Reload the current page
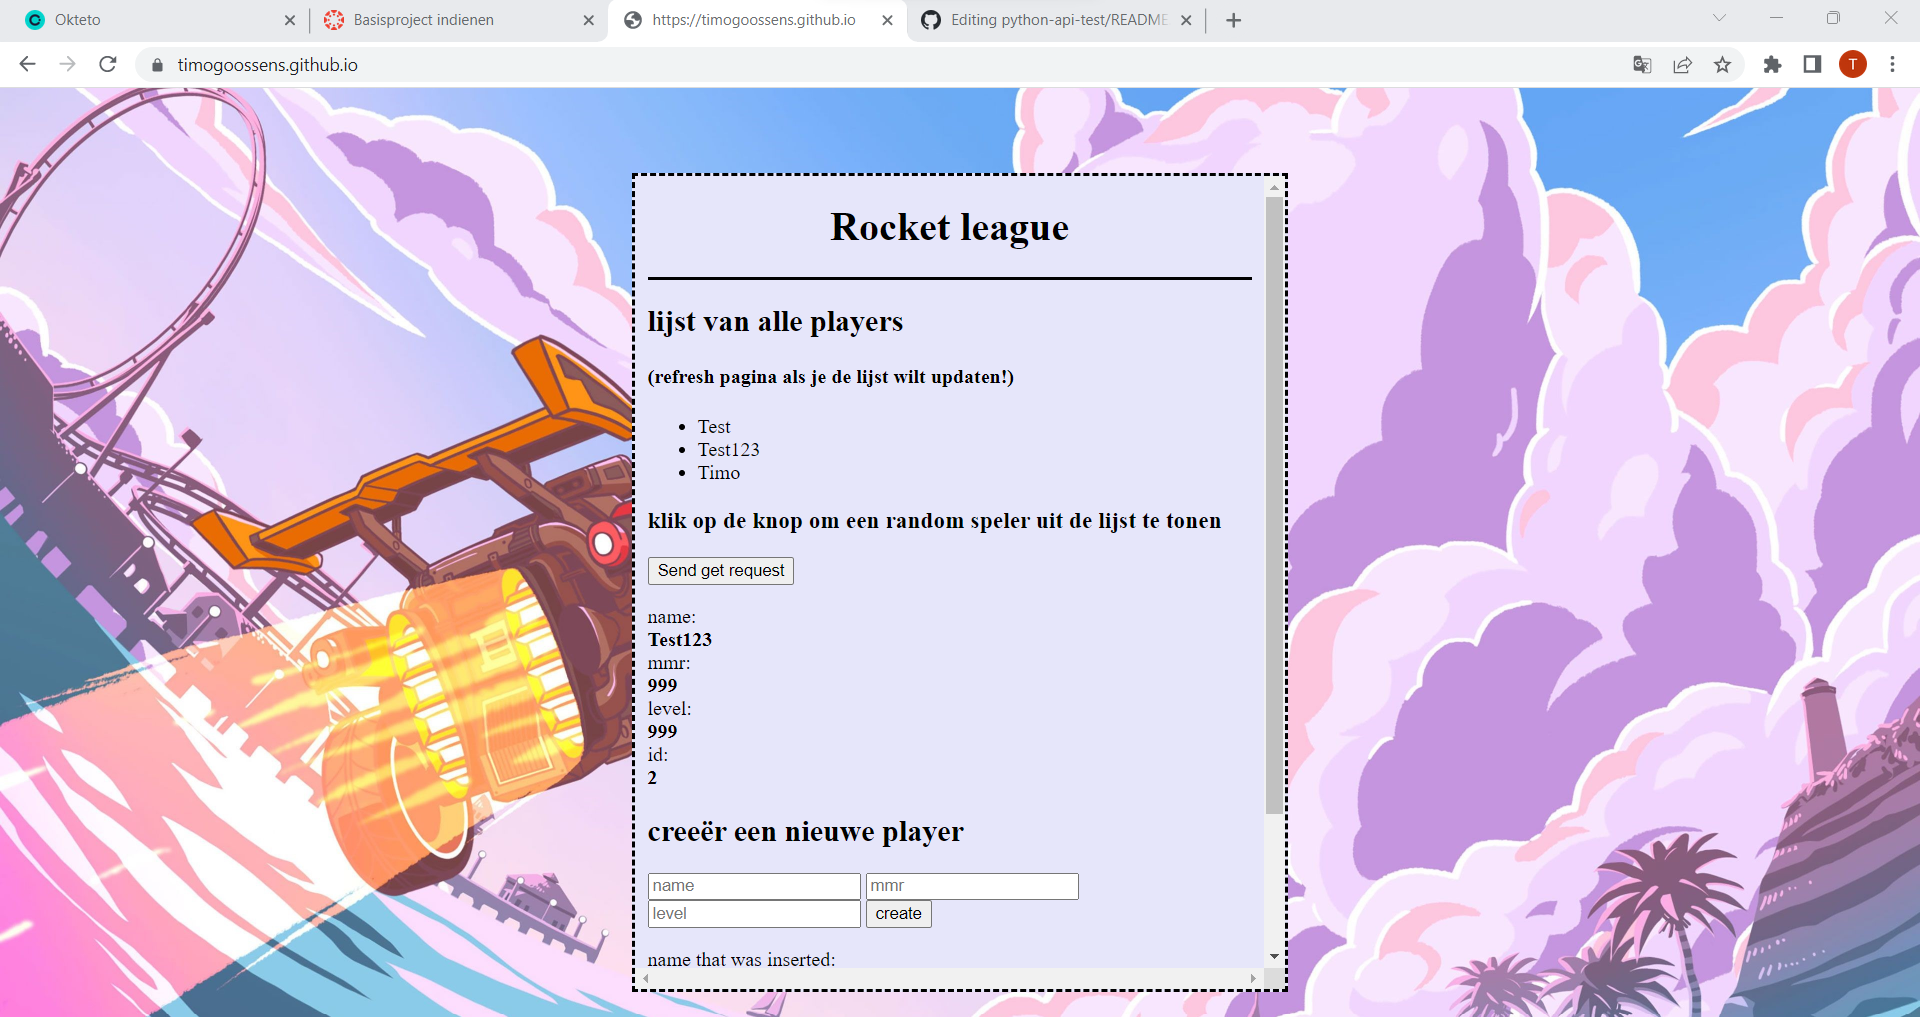The height and width of the screenshot is (1017, 1920). (x=108, y=65)
